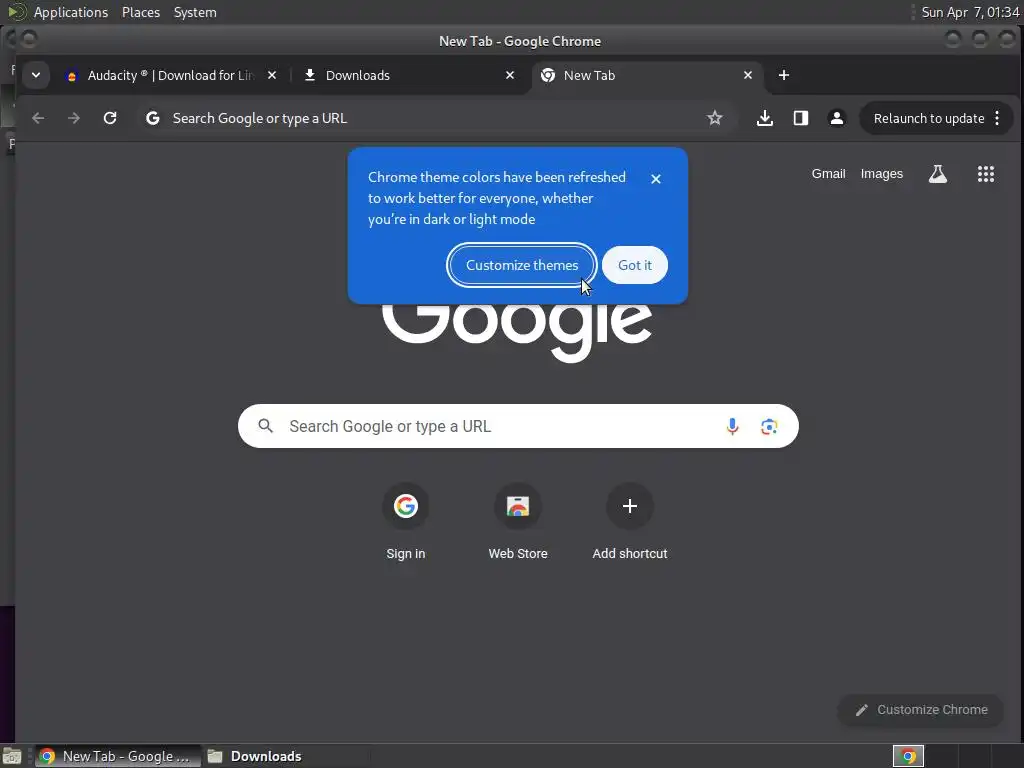Close the New Tab tab

point(748,75)
